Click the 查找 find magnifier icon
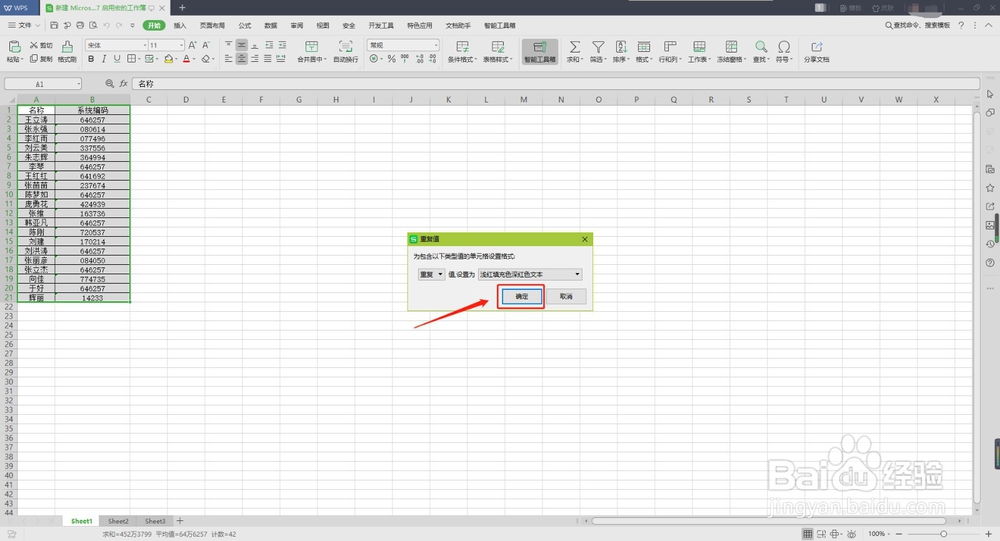The height and width of the screenshot is (541, 1000). pyautogui.click(x=760, y=47)
